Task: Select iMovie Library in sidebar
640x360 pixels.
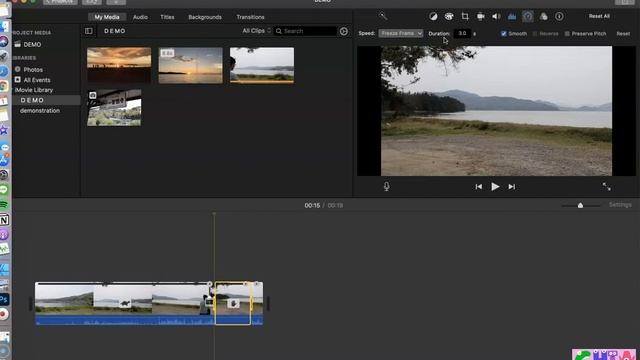Action: 34,90
